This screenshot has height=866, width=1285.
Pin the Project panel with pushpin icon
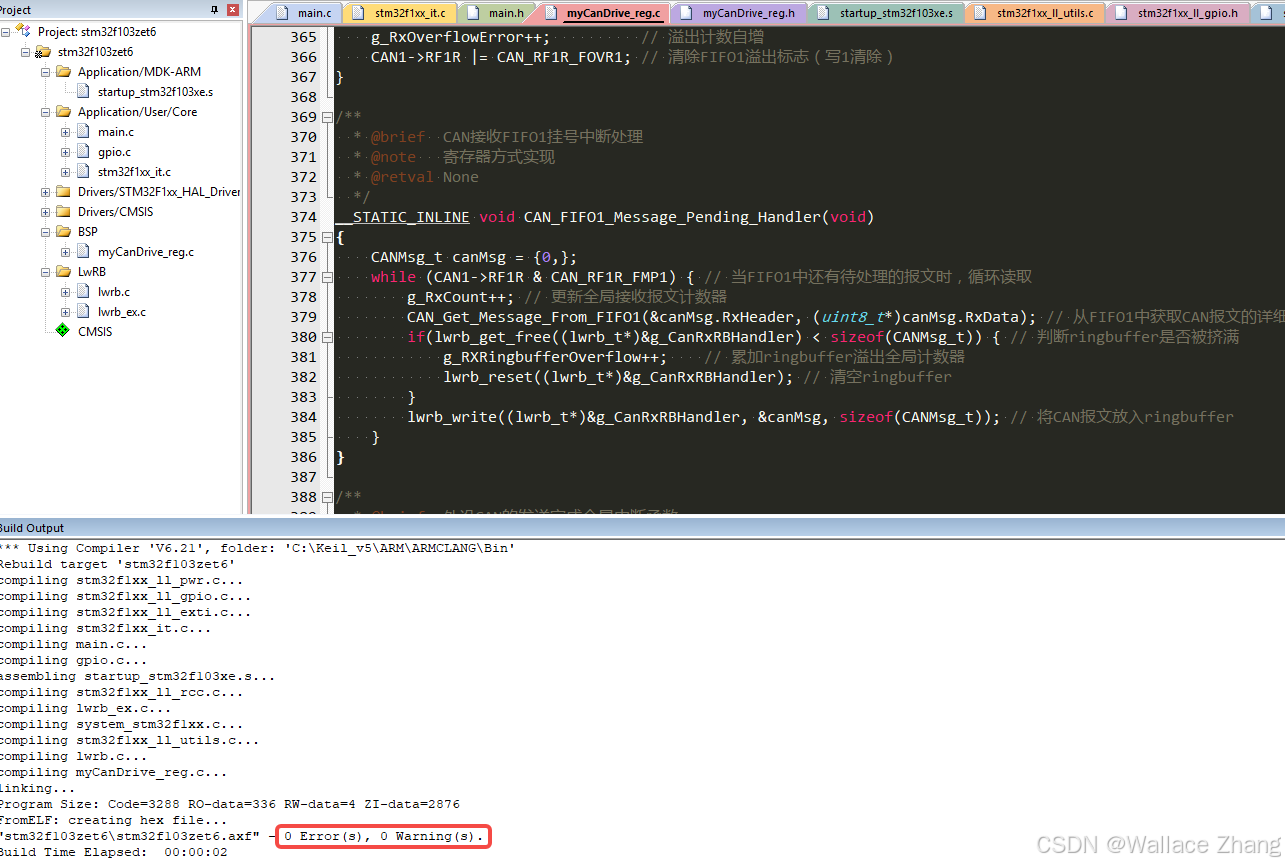pyautogui.click(x=215, y=9)
